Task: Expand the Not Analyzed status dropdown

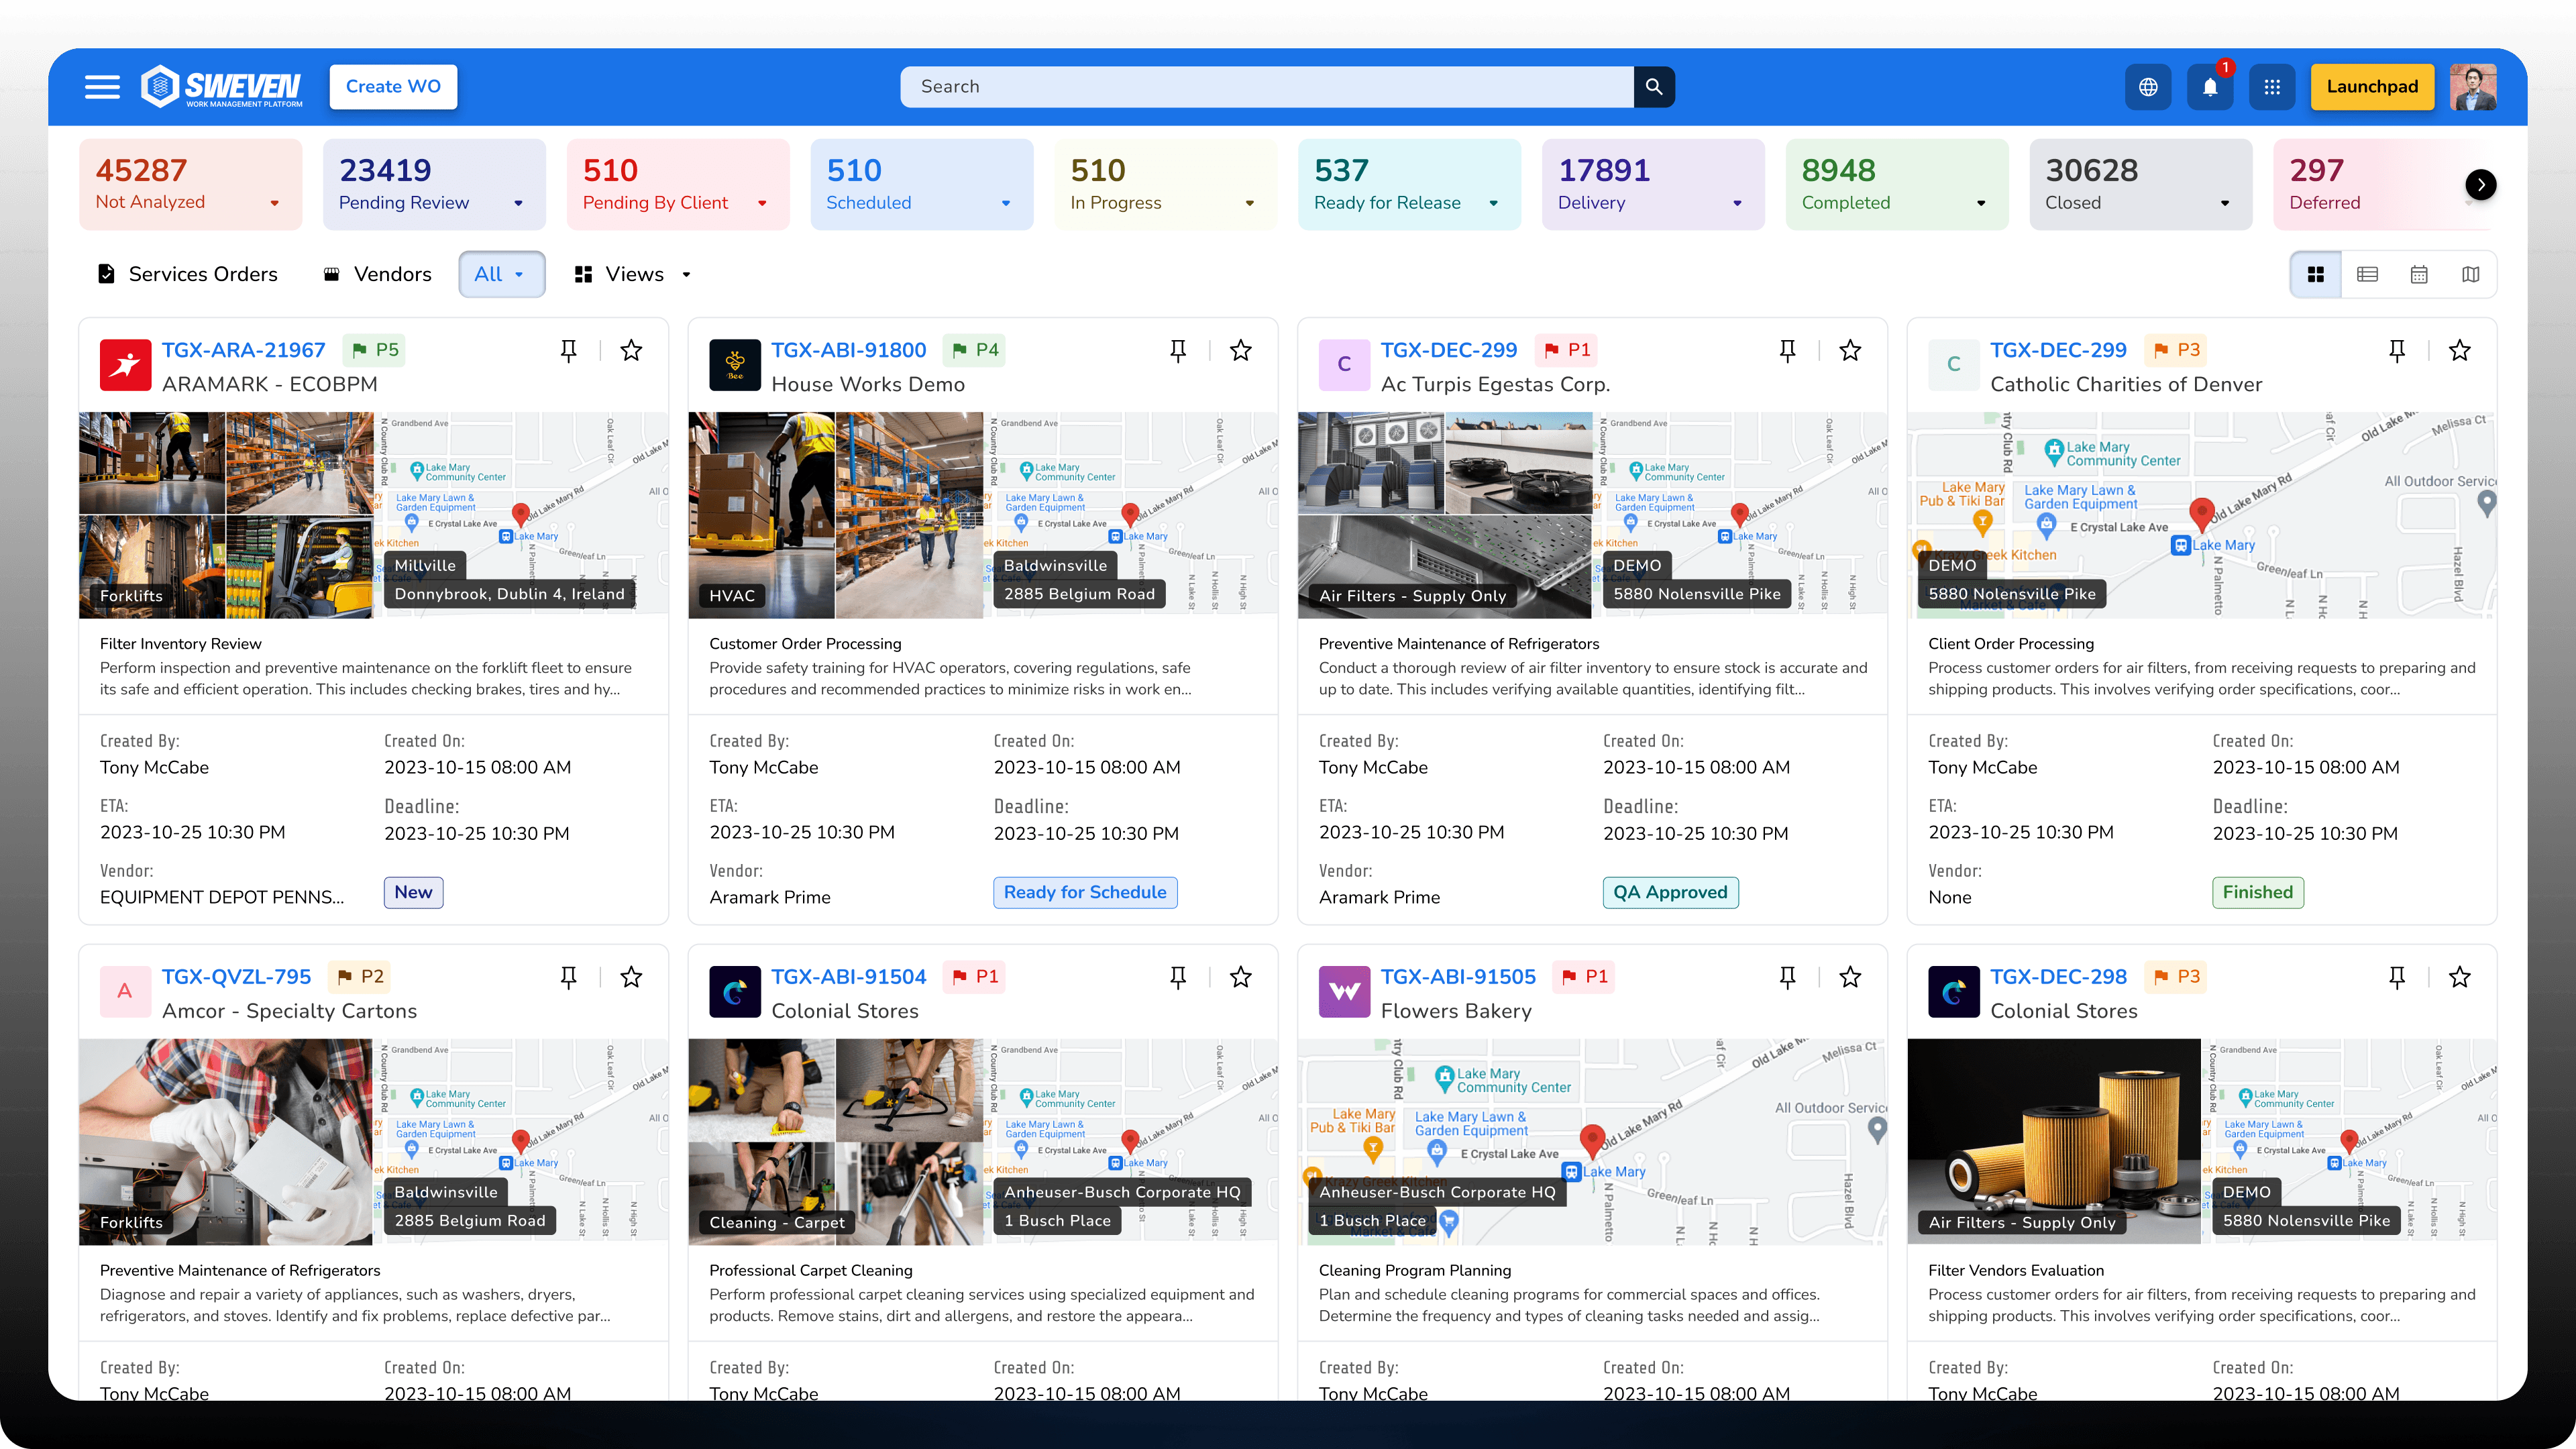Action: [275, 203]
